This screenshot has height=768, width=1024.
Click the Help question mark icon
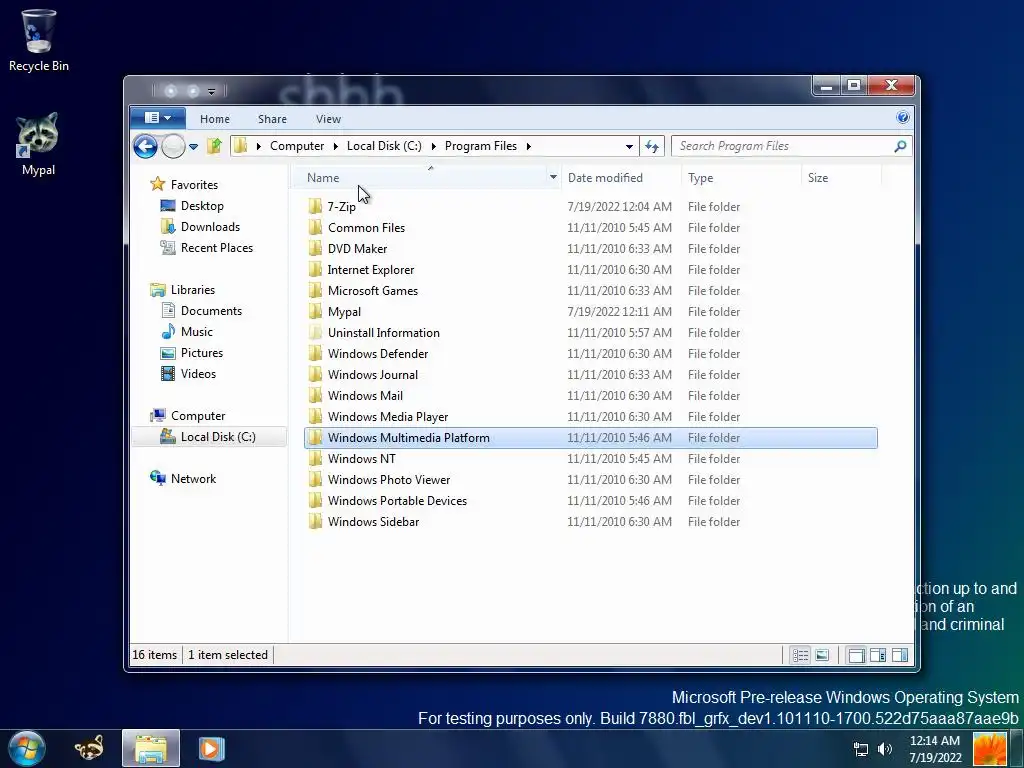point(903,118)
